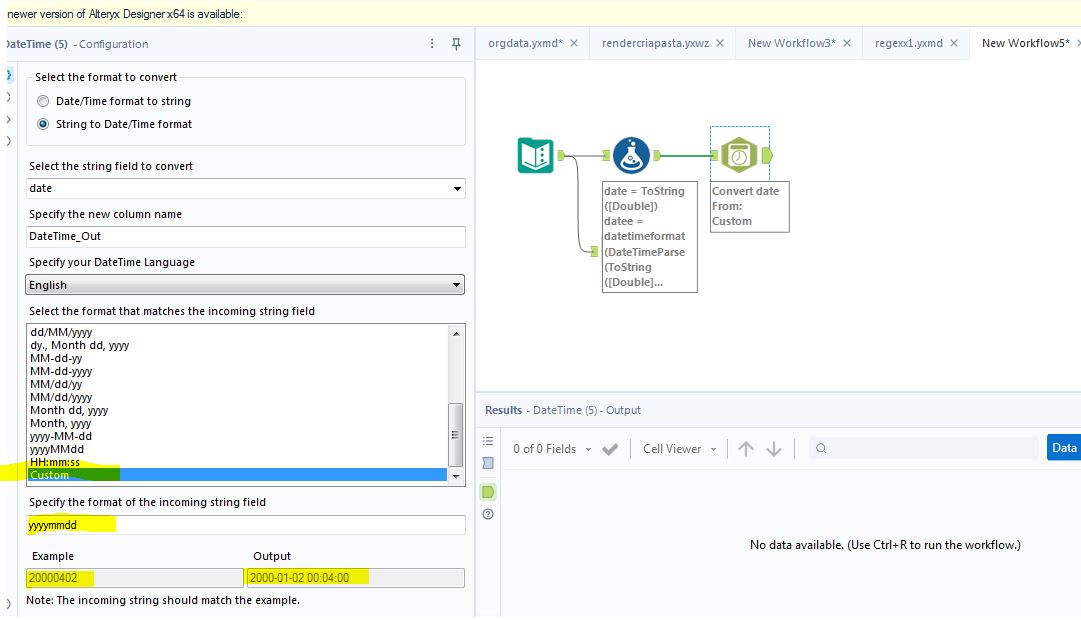This screenshot has width=1081, height=620.
Task: Select the Formula tool on the canvas
Action: point(629,155)
